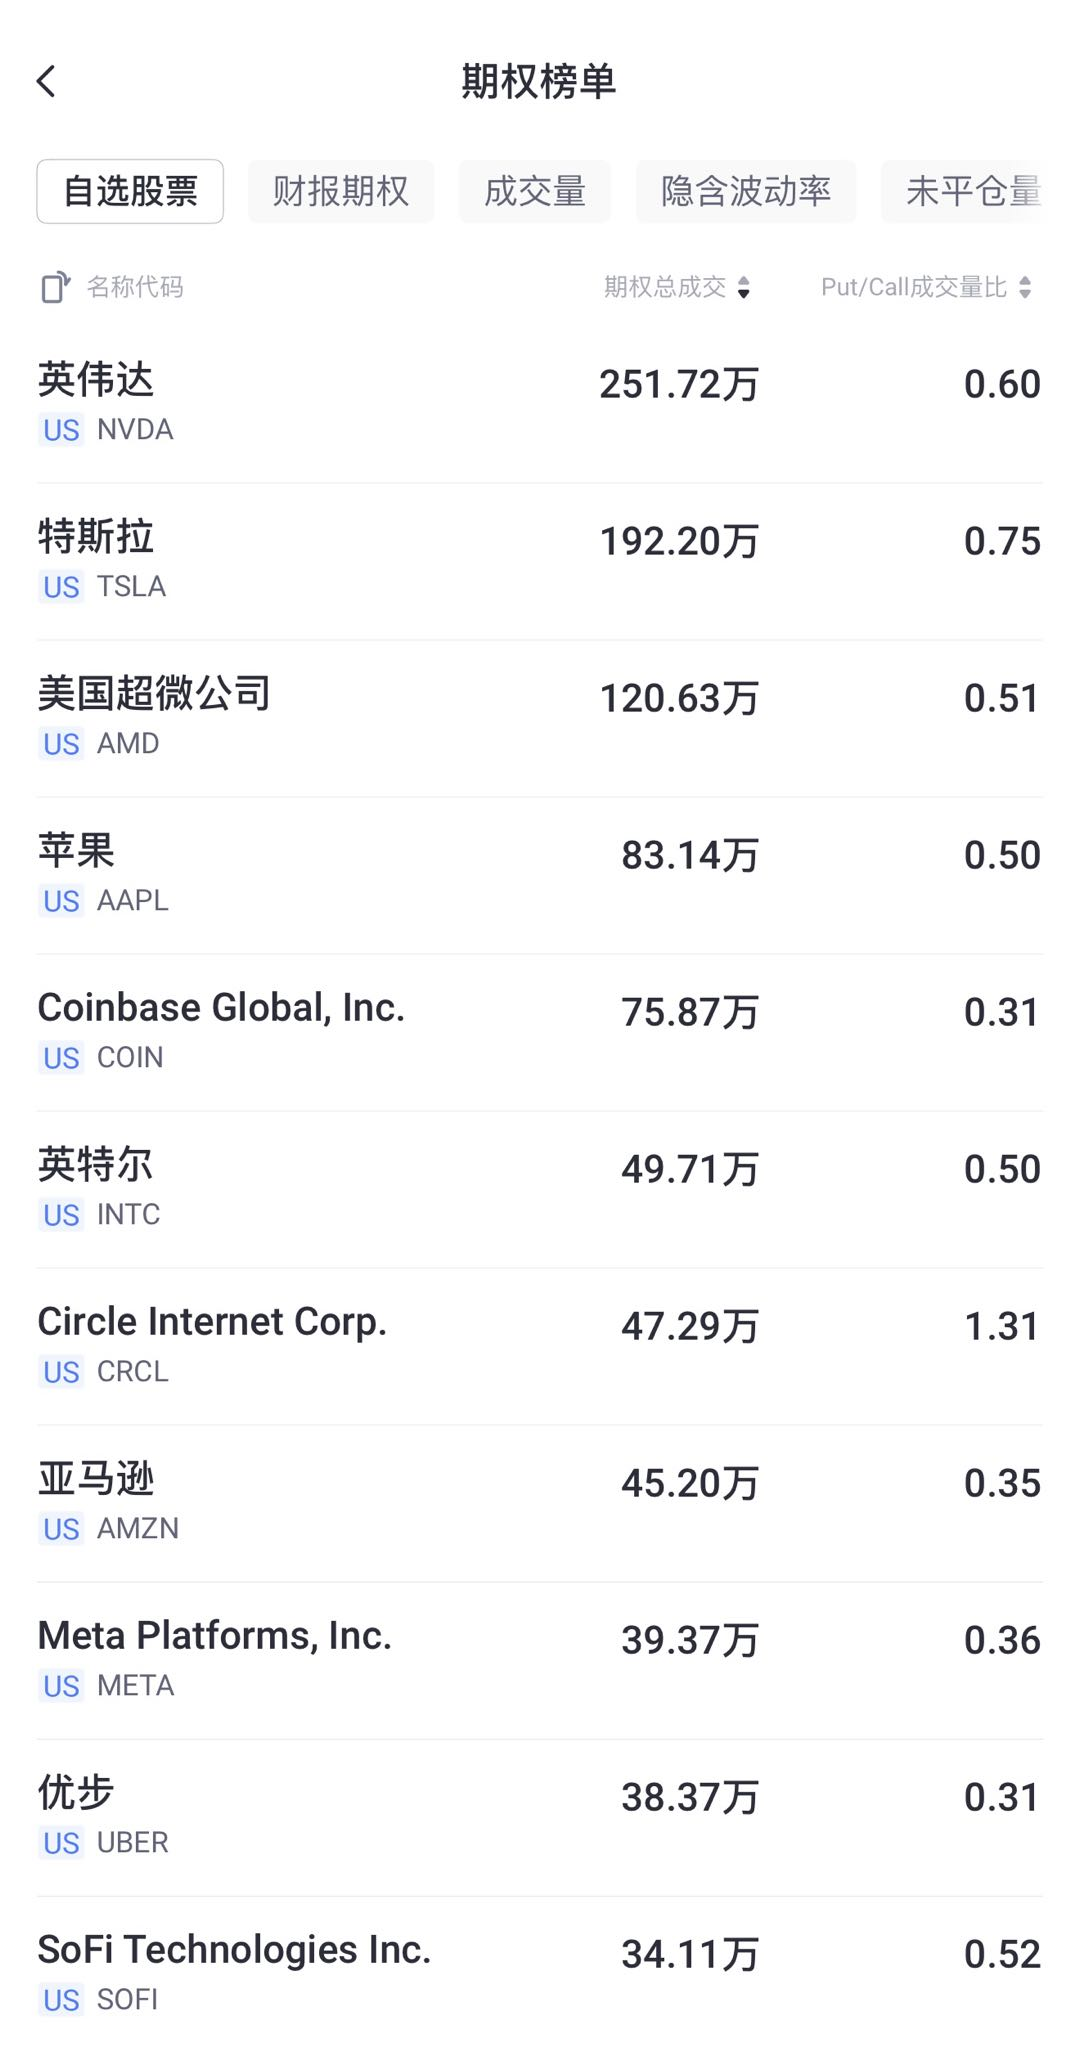
Task: Tap Coinbase Global, Inc. row
Action: [540, 1032]
